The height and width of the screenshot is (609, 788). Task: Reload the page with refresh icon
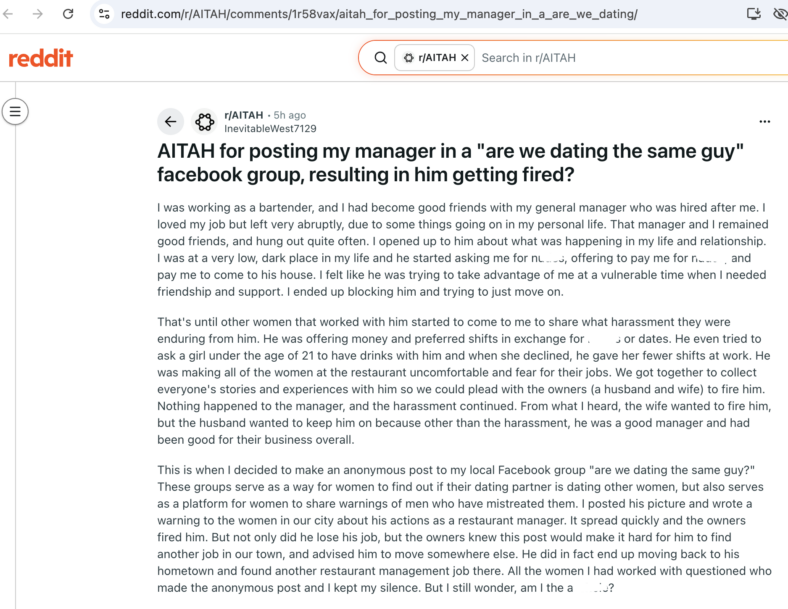coord(68,14)
